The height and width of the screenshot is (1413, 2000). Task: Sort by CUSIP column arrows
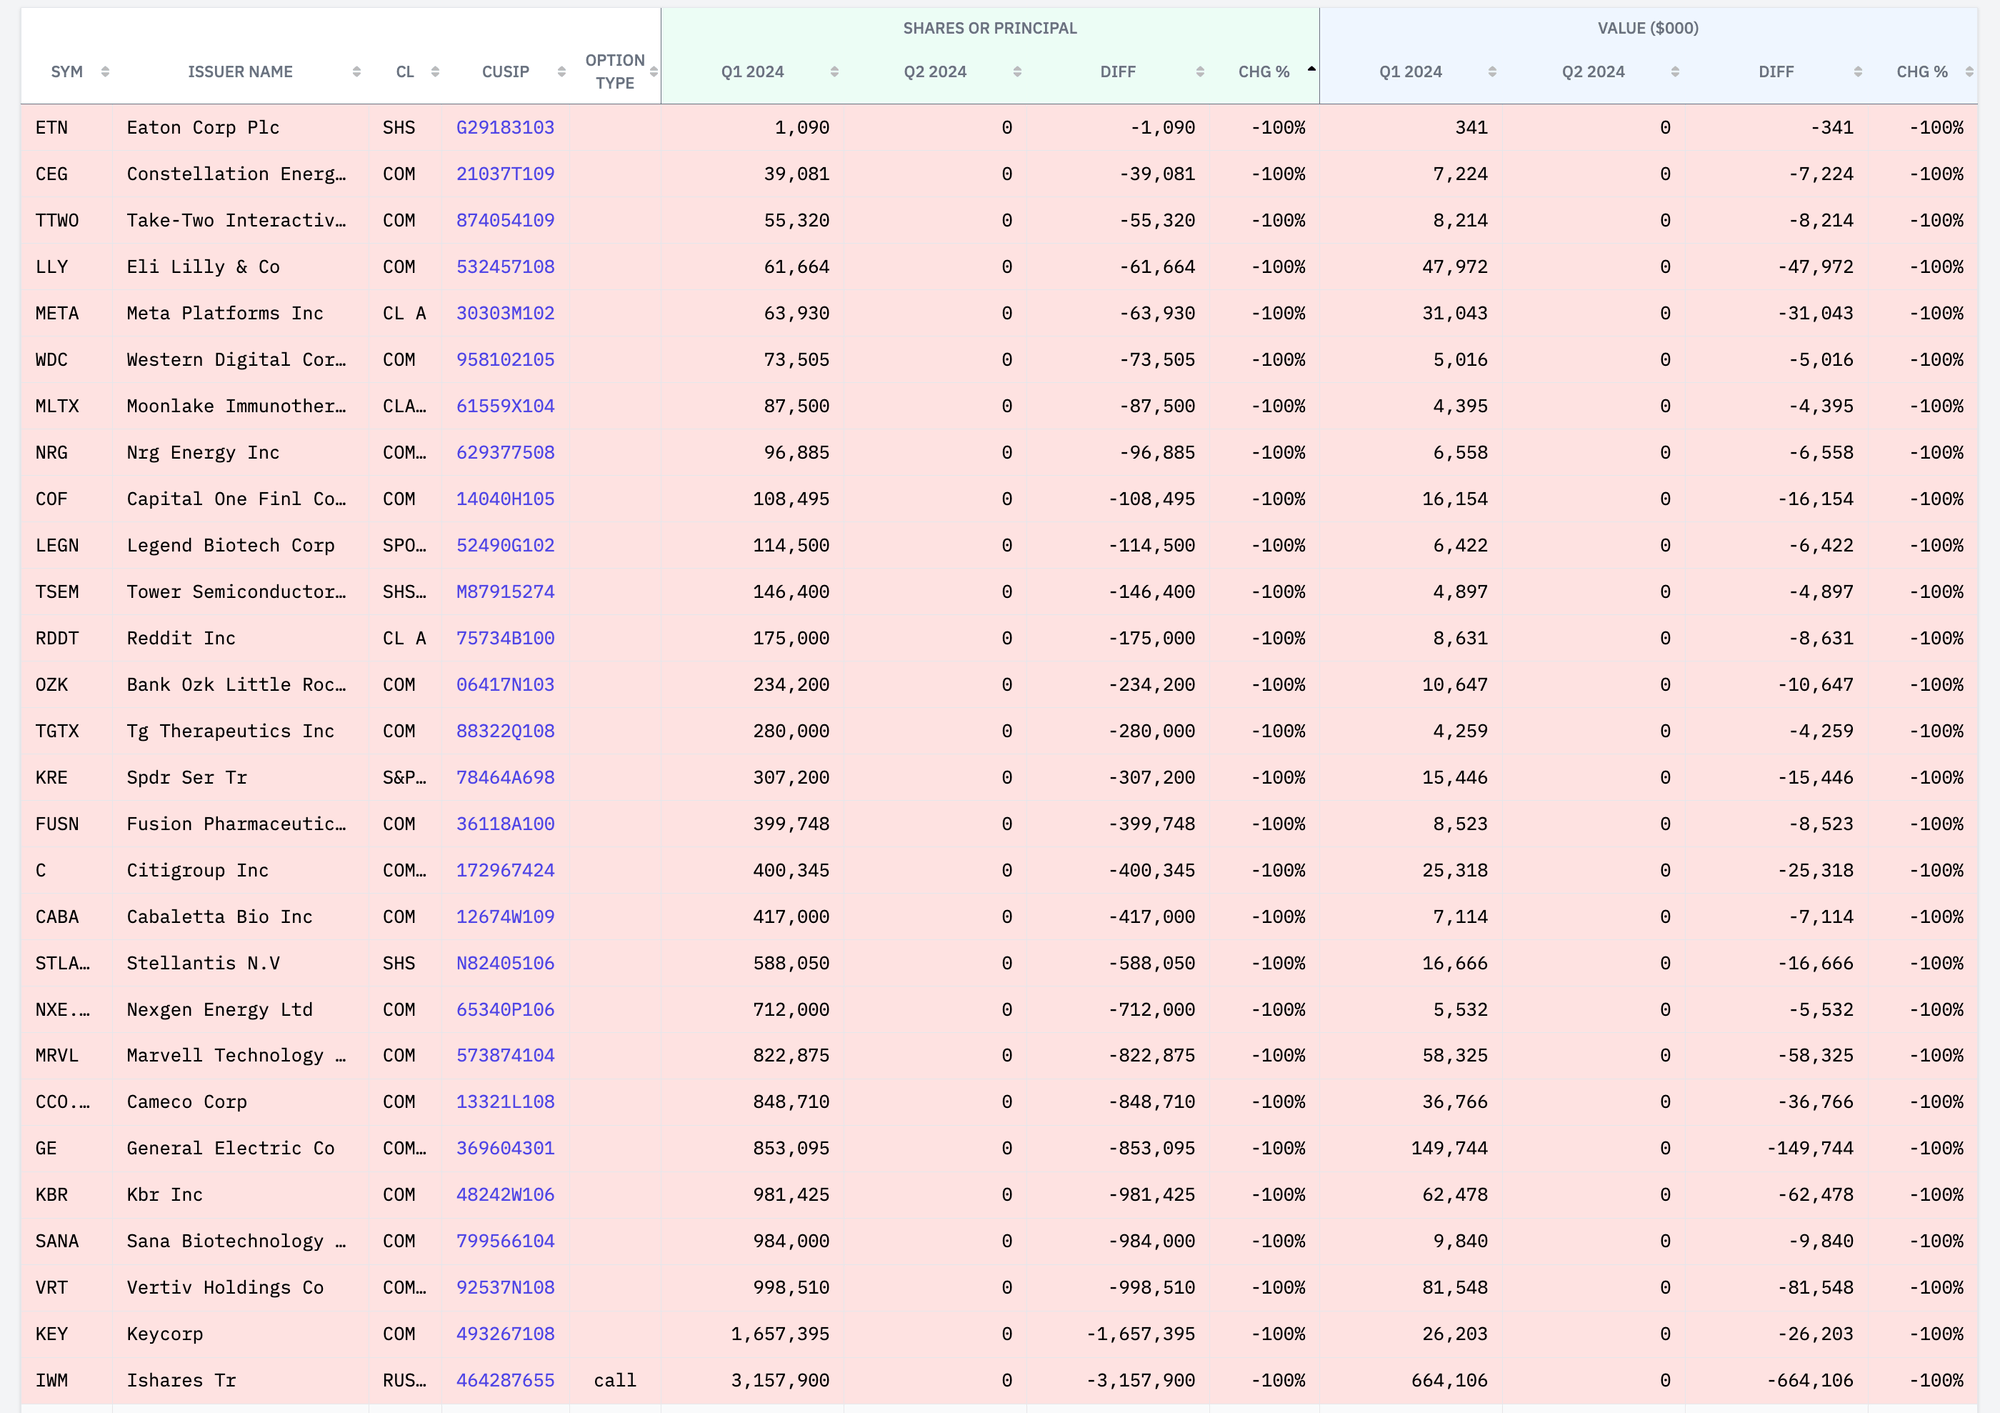561,72
